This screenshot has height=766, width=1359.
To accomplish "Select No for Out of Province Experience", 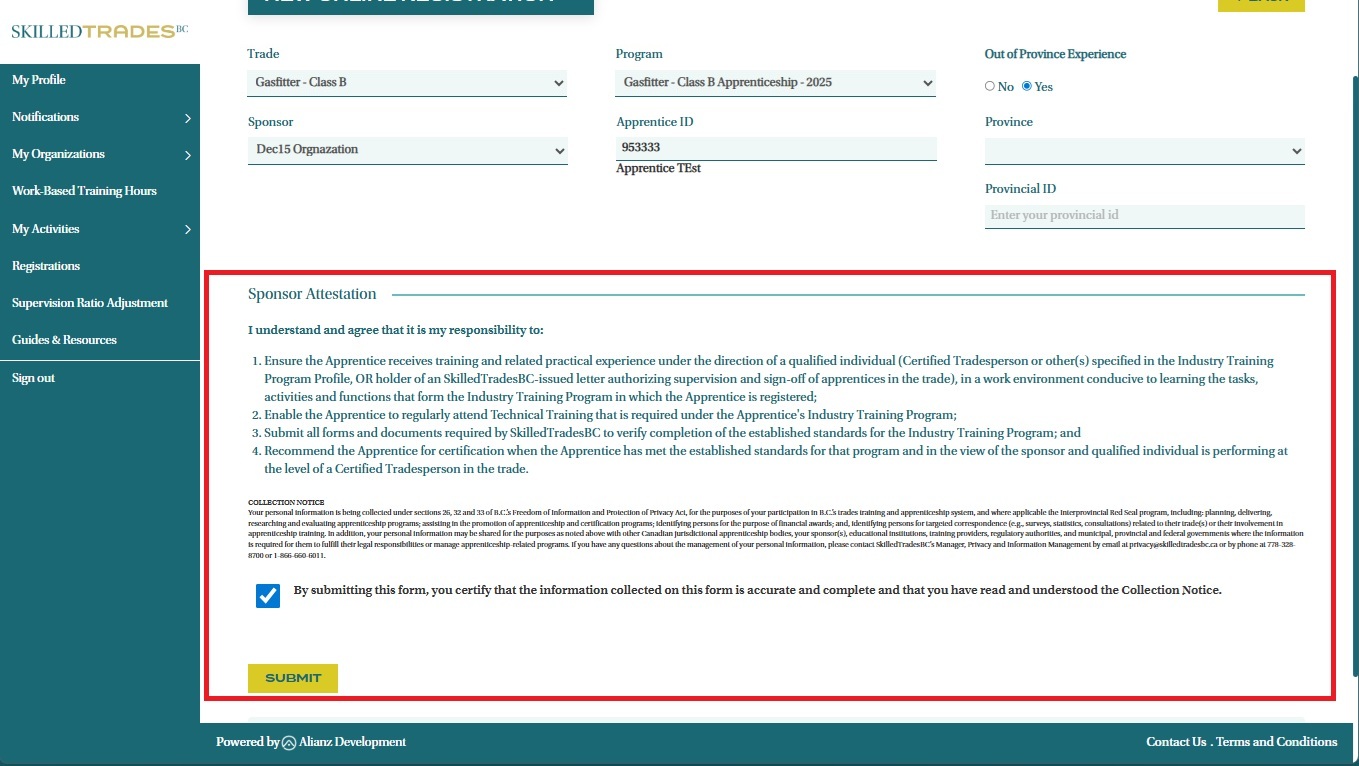I will click(x=990, y=86).
